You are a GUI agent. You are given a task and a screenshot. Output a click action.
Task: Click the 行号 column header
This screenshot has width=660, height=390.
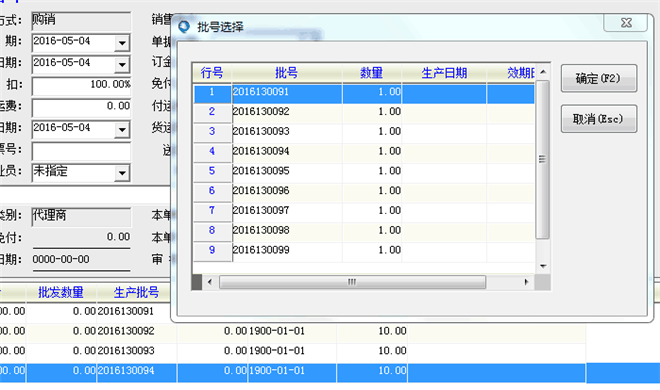click(x=212, y=73)
